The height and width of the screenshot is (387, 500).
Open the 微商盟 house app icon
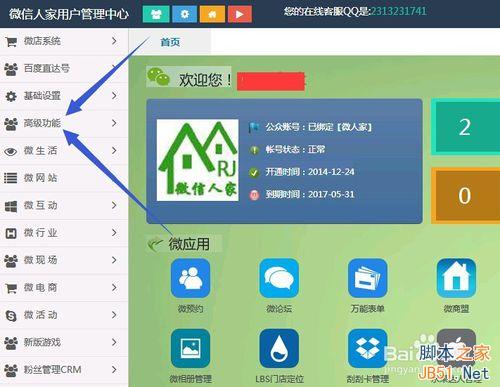tap(456, 278)
